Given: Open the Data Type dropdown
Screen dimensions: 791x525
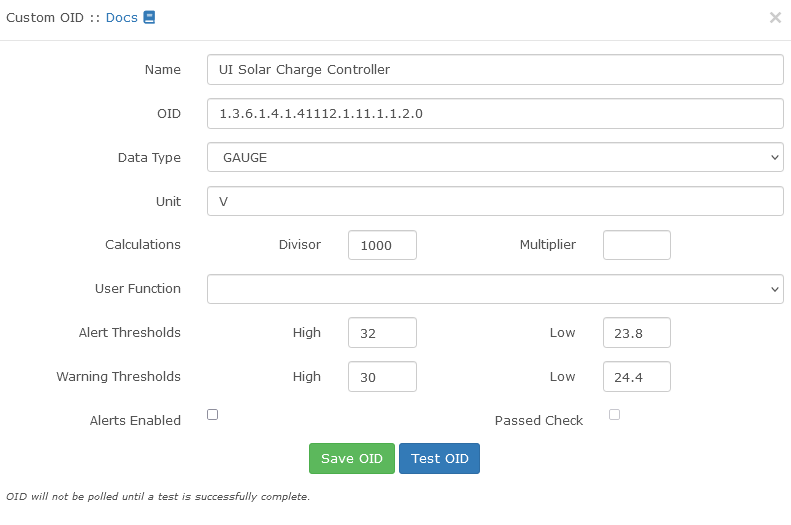Looking at the screenshot, I should point(495,157).
